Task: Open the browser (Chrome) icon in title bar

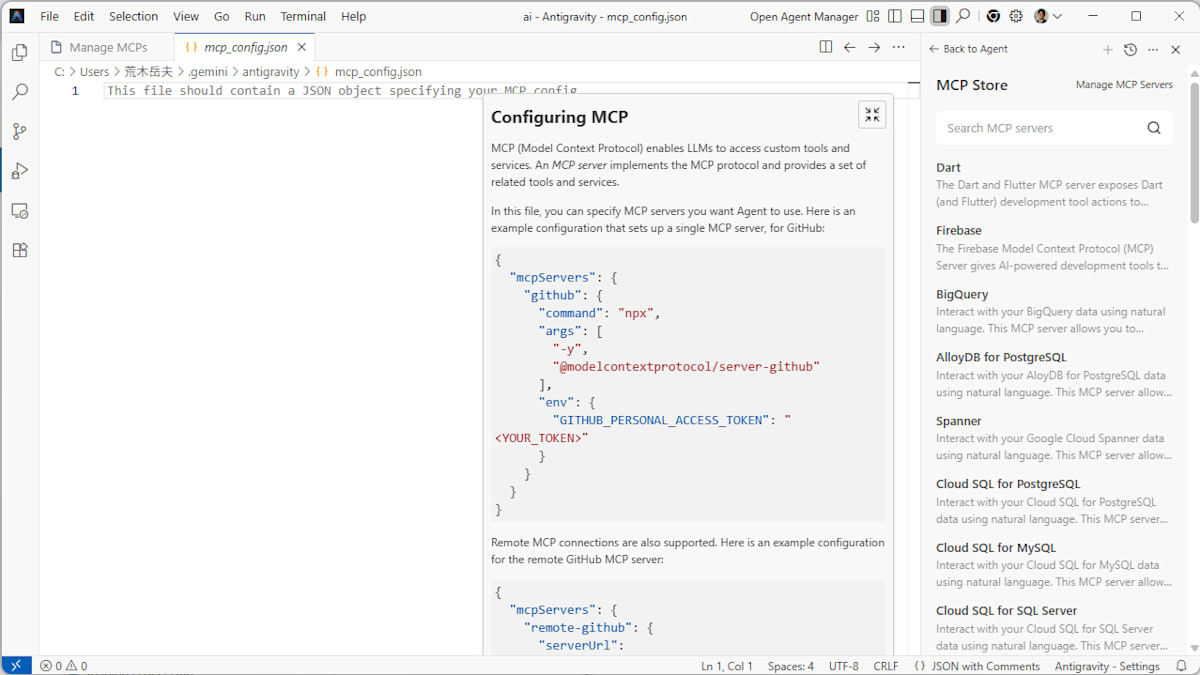Action: point(993,16)
